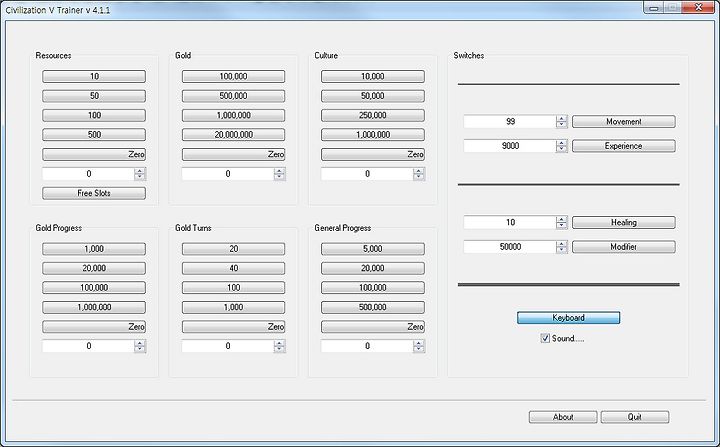This screenshot has height=447, width=720.
Task: Click the Gold Progress spinner arrows
Action: click(140, 346)
